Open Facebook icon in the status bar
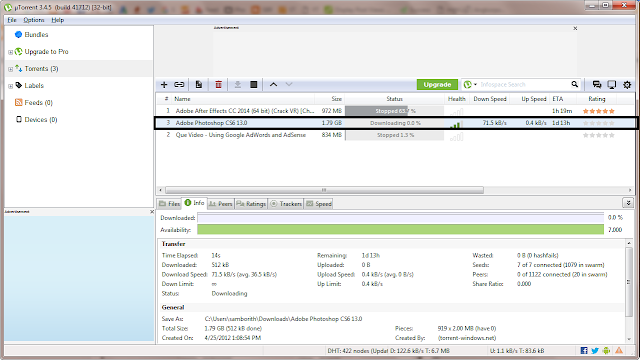The height and width of the screenshot is (360, 640). (584, 351)
